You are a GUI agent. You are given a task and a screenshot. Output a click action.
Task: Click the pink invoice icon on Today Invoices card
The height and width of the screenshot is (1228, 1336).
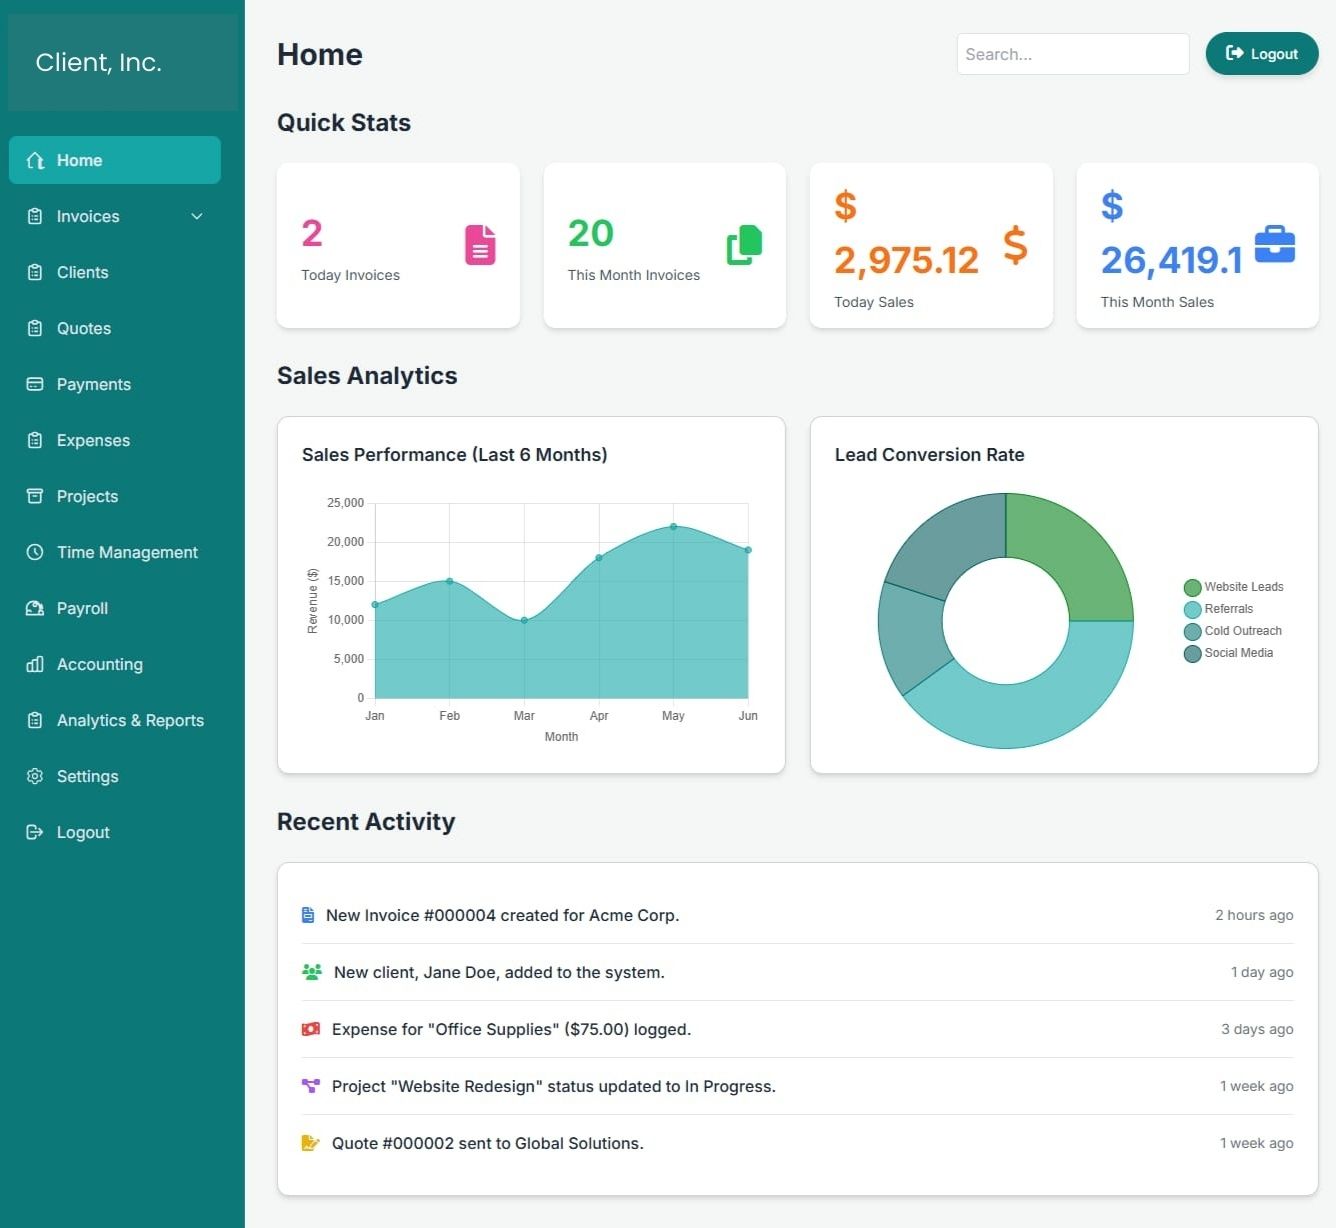[480, 244]
